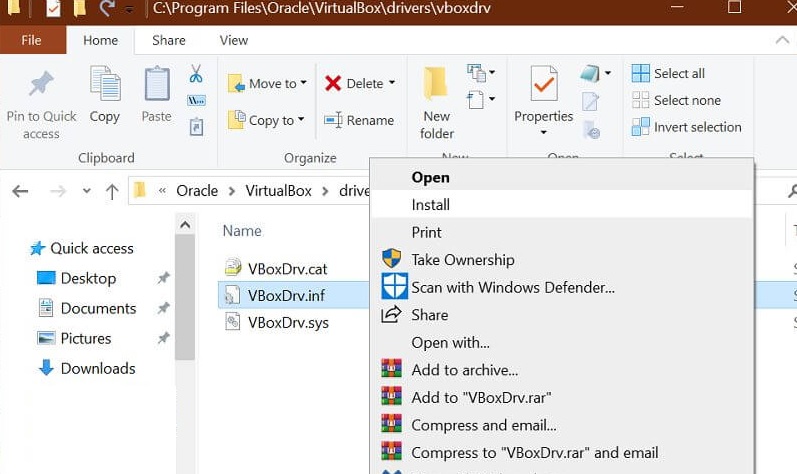Sort files by Name column header
Viewport: 797px width, 474px height.
pos(242,231)
